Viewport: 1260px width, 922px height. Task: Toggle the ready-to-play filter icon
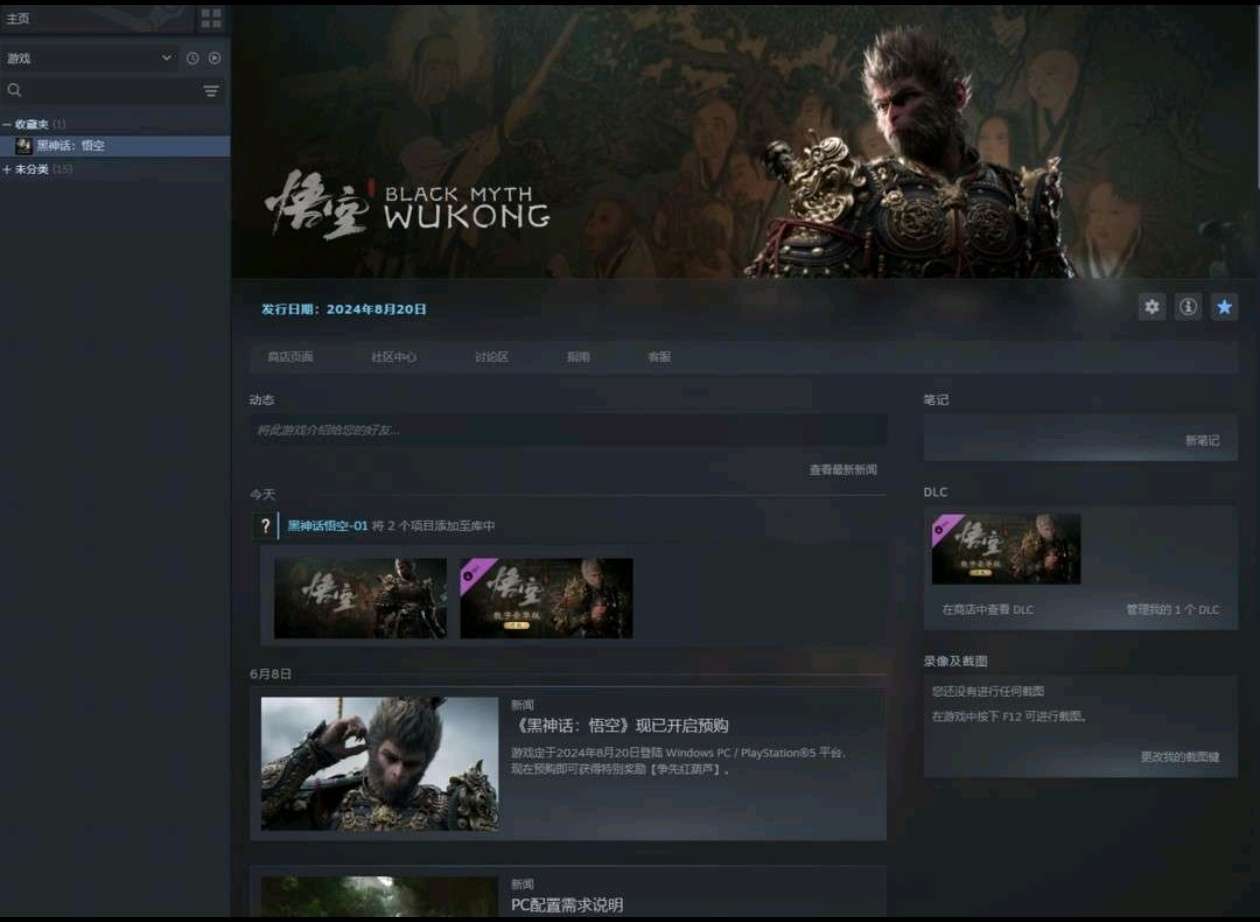[214, 59]
